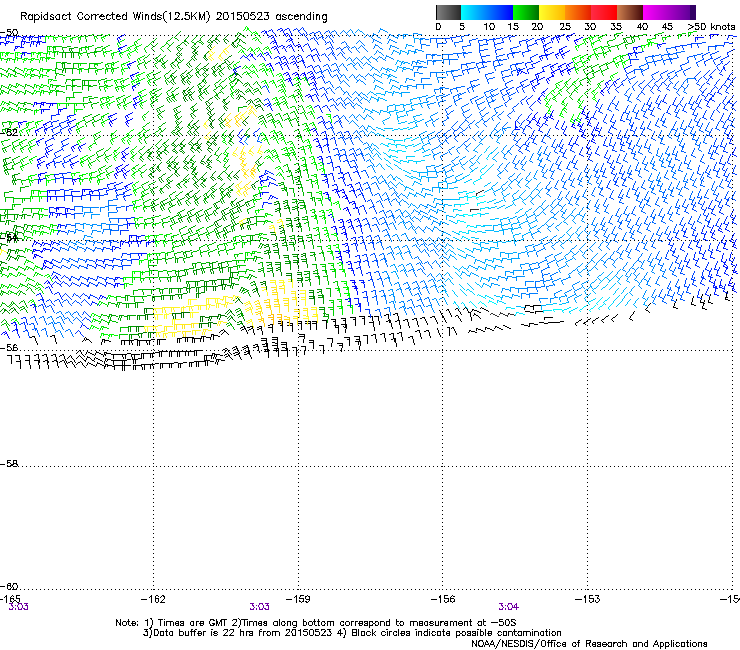Pick the yellow 20–25 knots legend swatch

coord(552,12)
